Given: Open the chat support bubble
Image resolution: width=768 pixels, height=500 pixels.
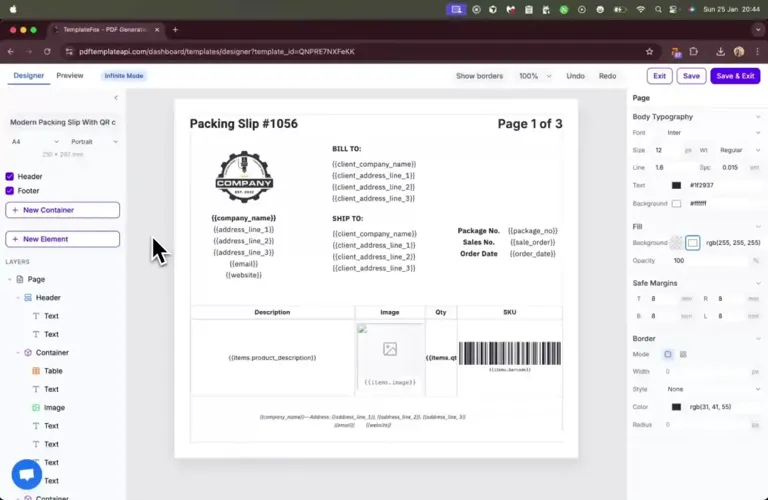Looking at the screenshot, I should click(x=26, y=474).
